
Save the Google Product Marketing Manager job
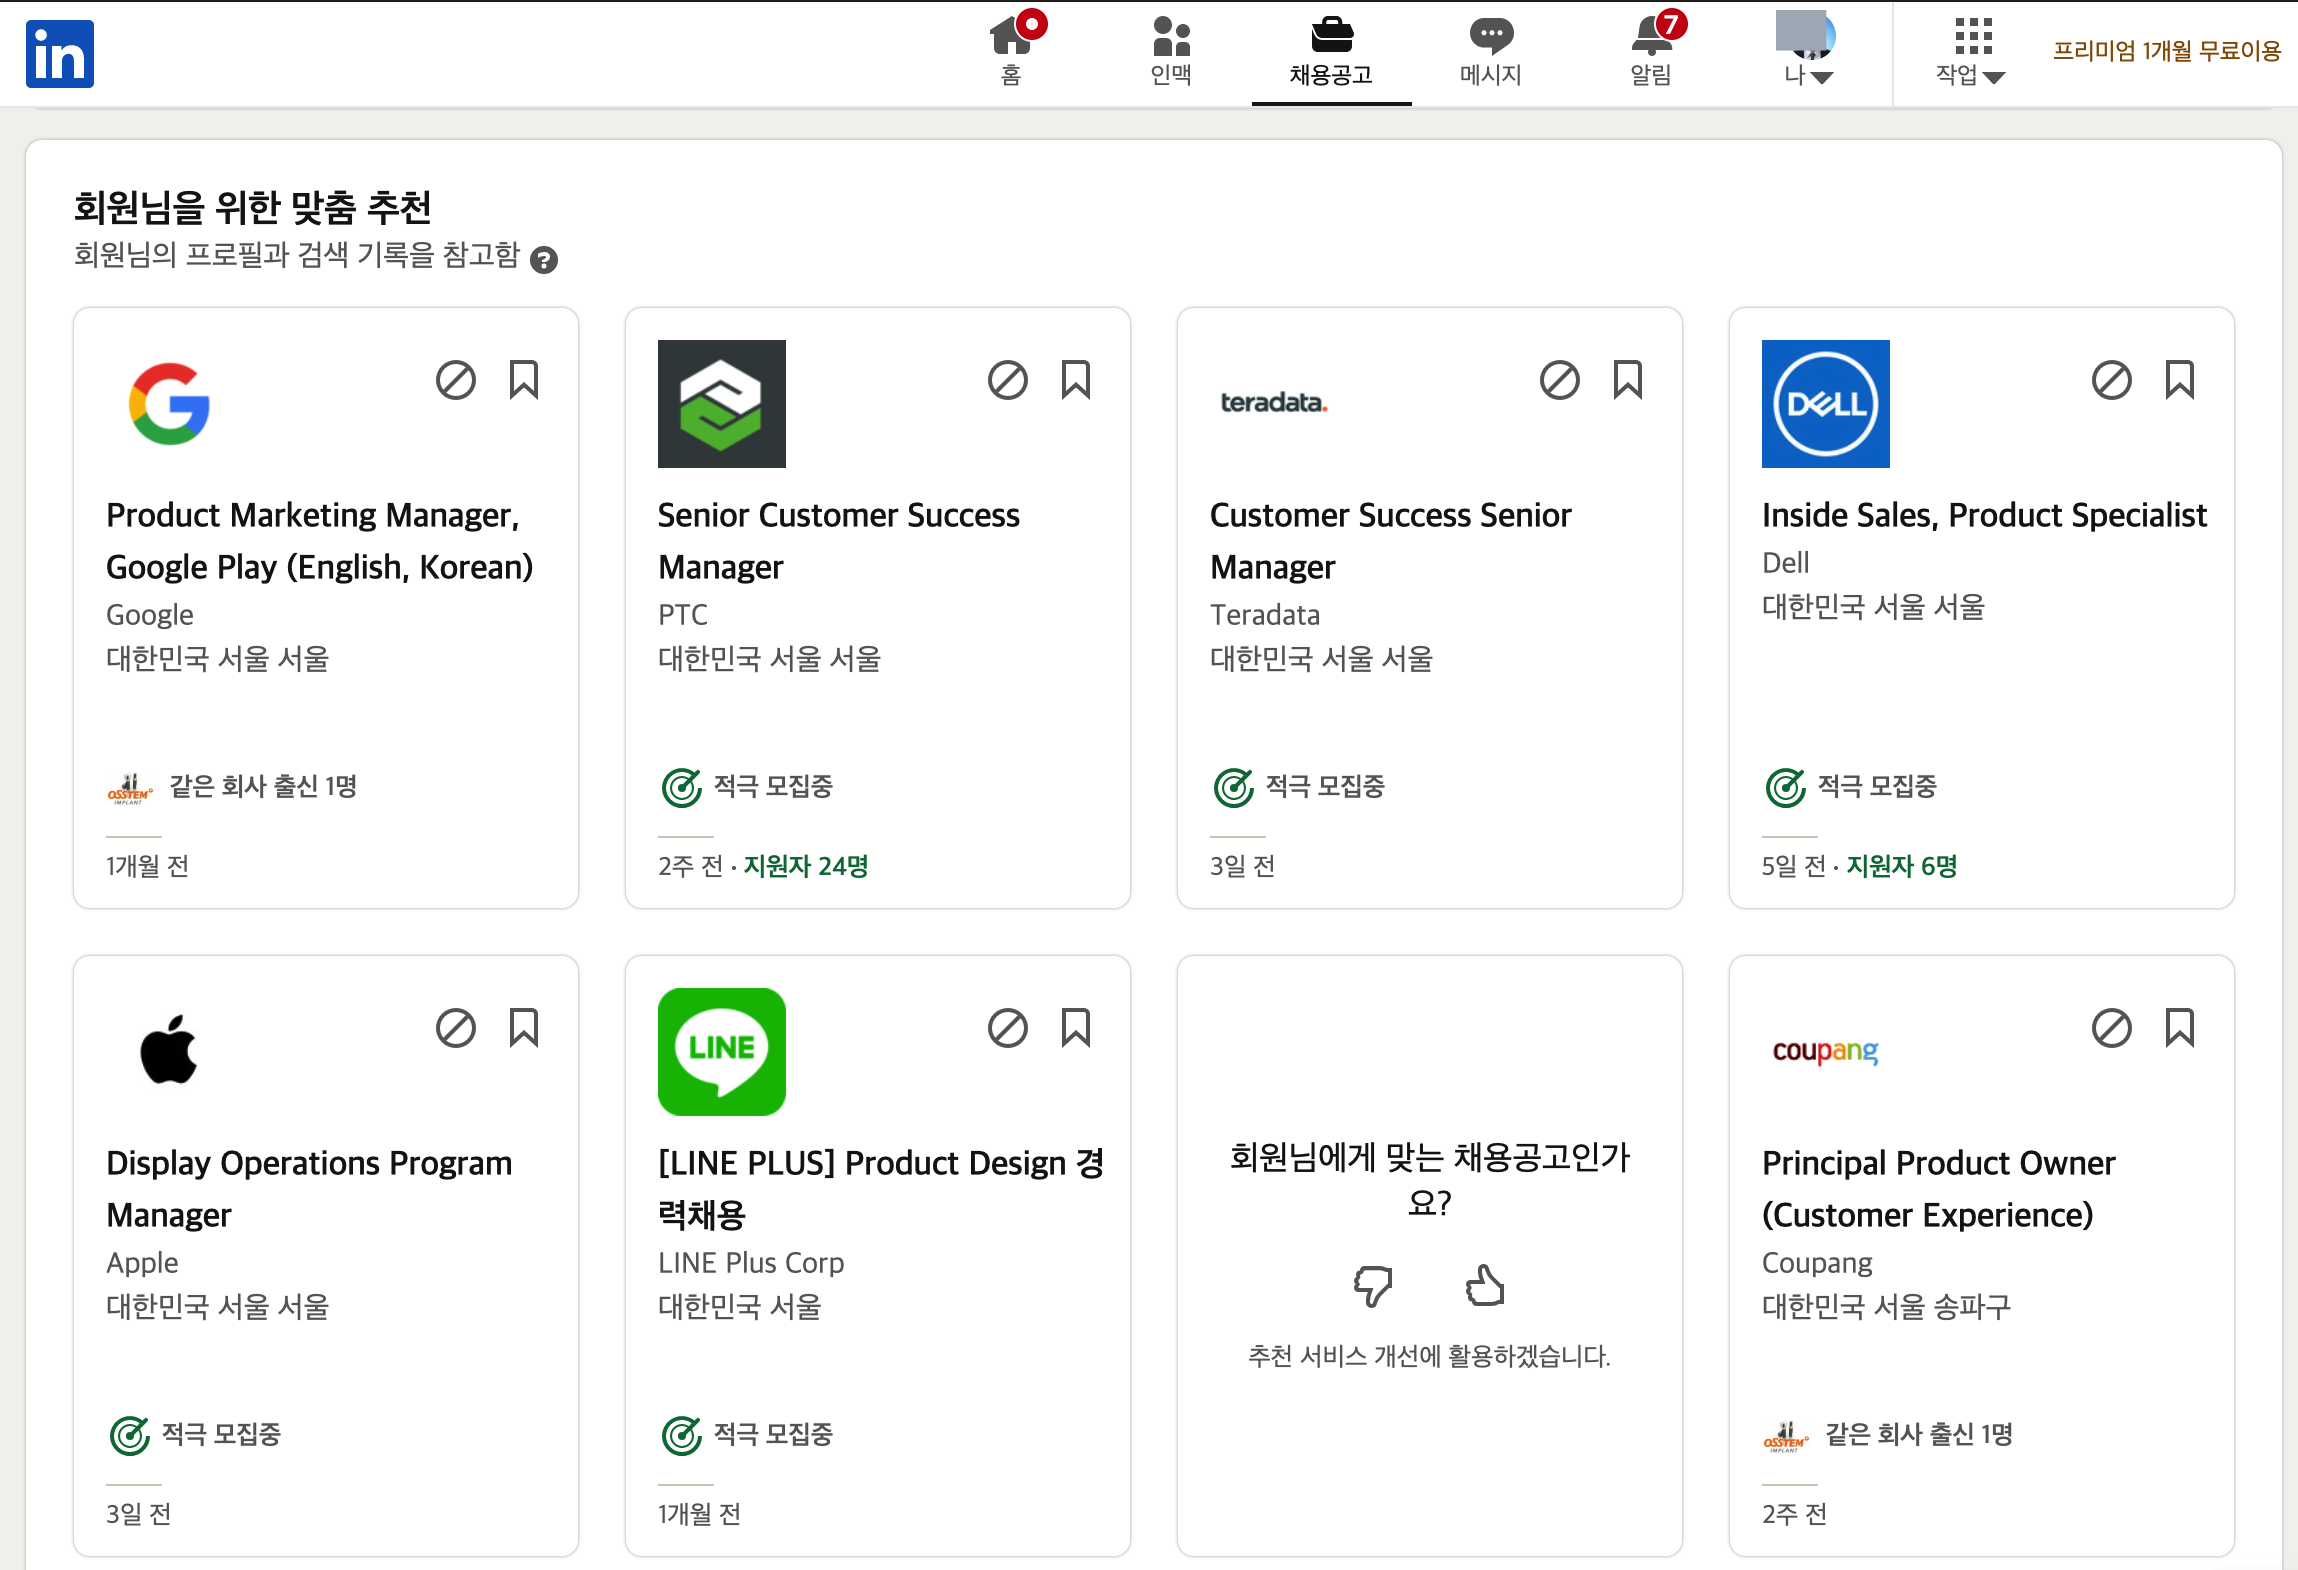point(524,380)
